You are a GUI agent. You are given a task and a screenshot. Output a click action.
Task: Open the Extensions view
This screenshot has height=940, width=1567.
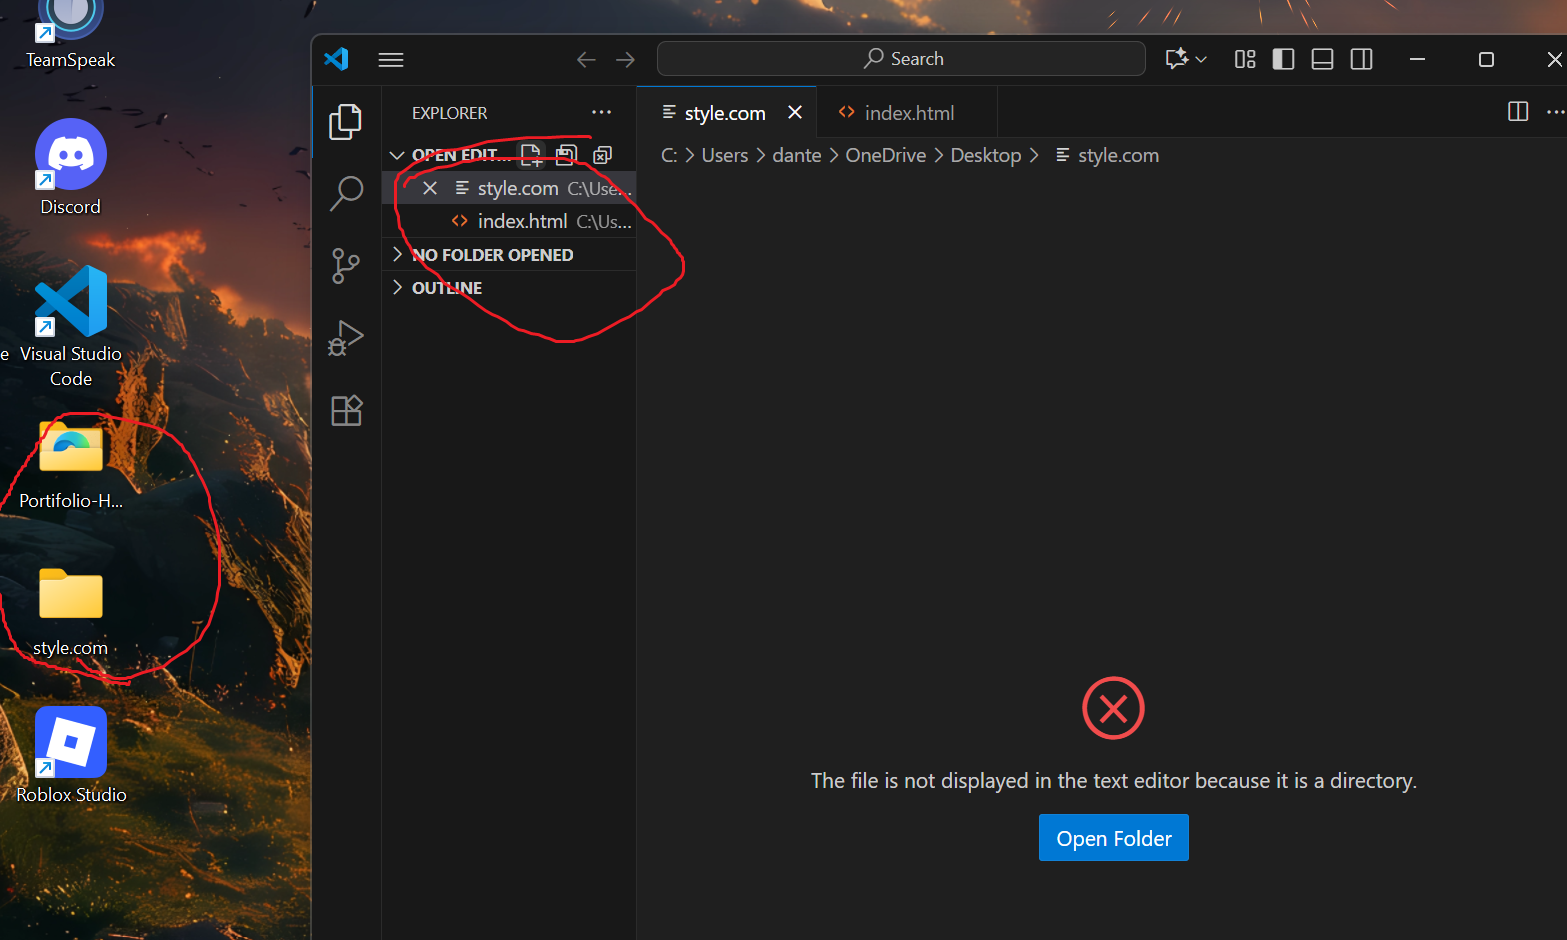(346, 410)
